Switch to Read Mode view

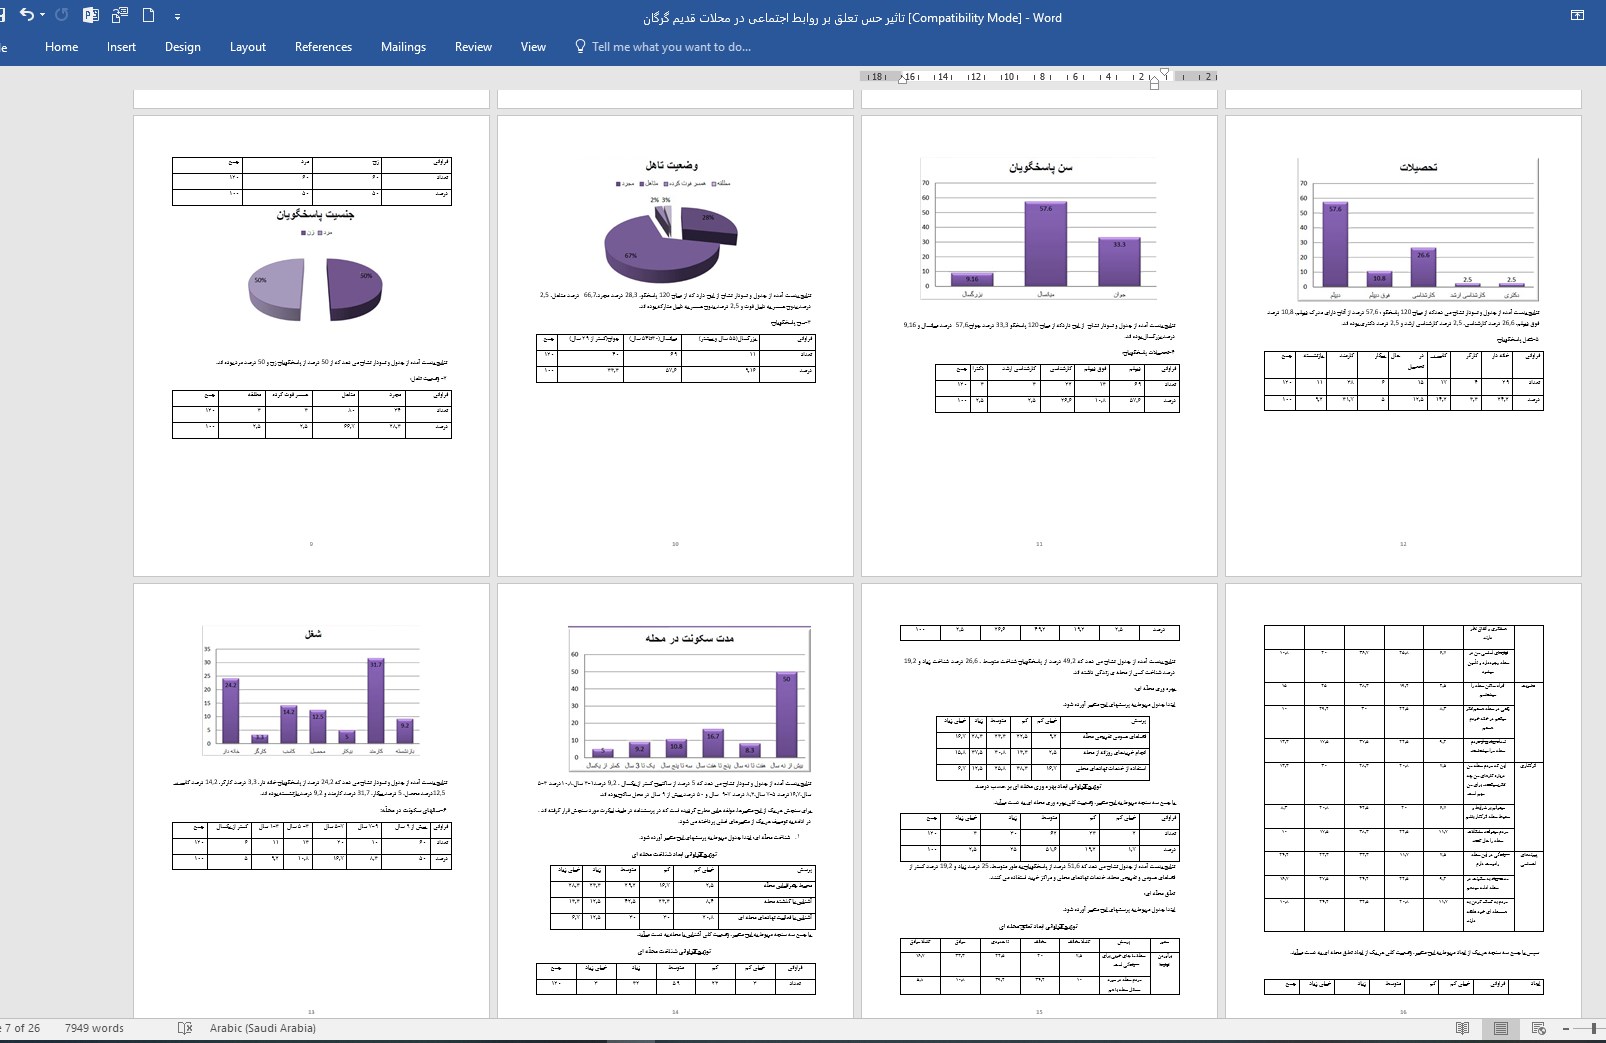1463,1028
